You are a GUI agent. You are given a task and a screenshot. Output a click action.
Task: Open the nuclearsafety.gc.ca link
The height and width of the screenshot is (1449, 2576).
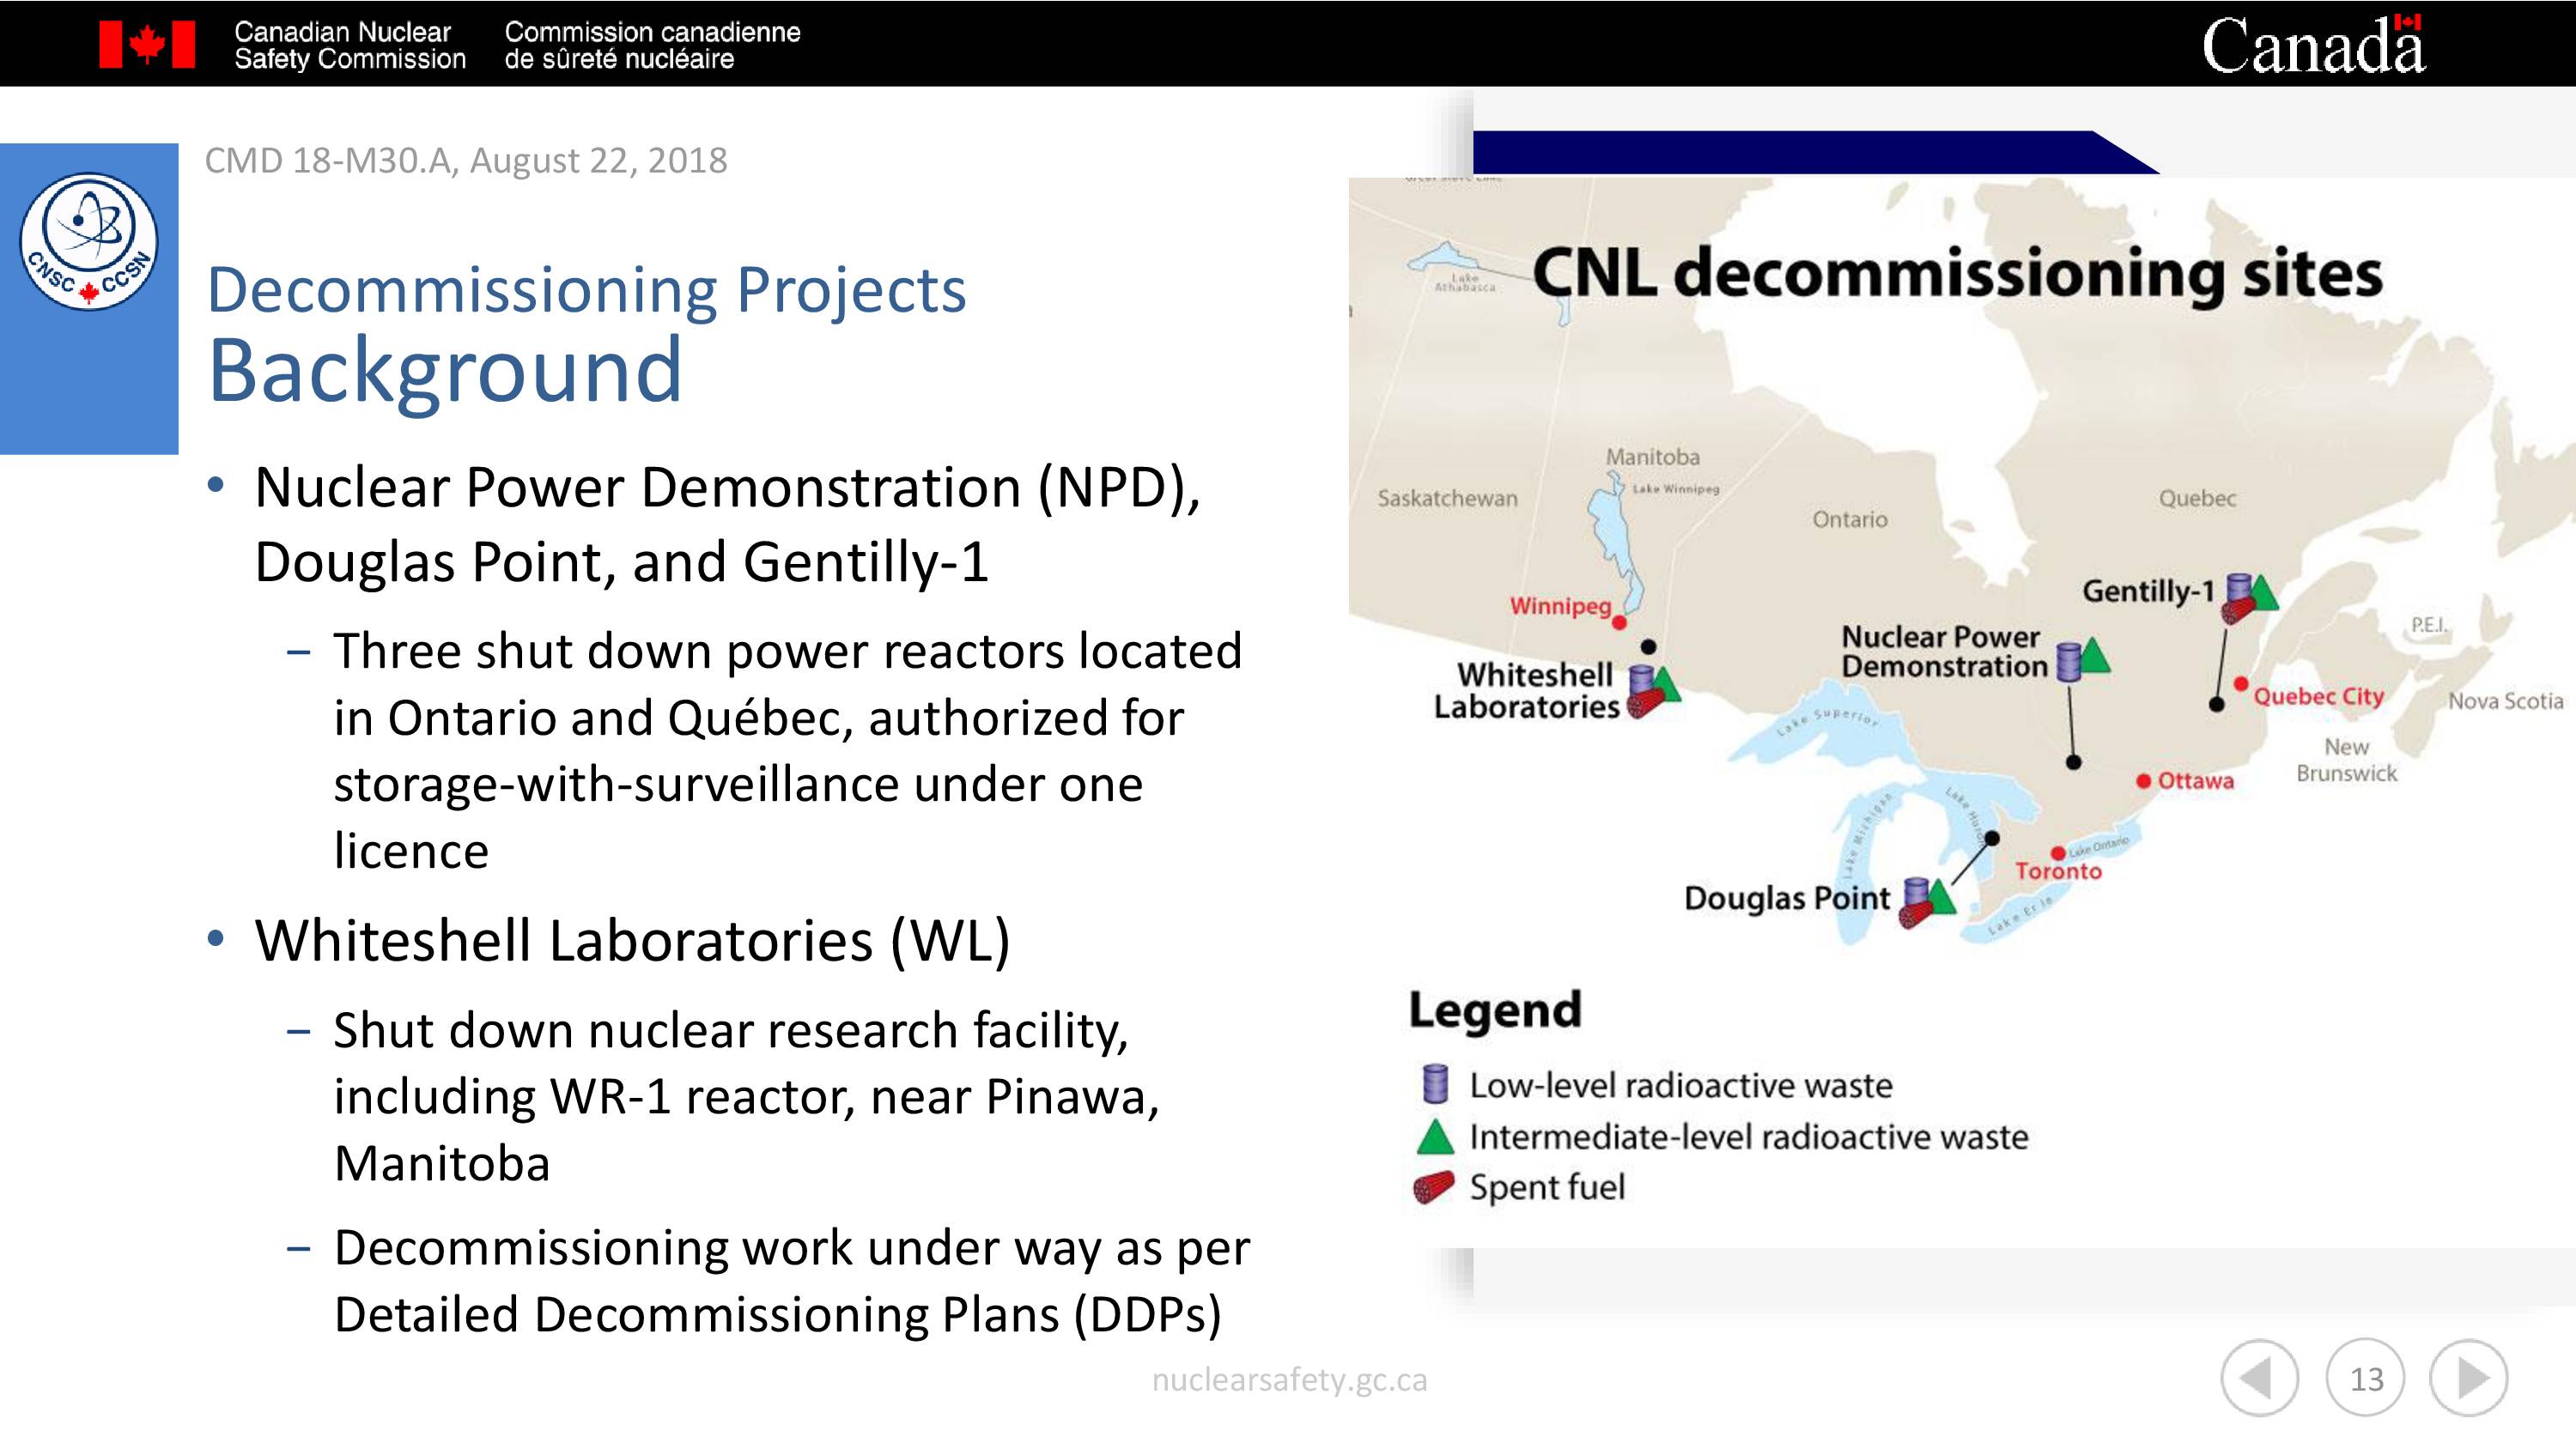pos(1289,1379)
